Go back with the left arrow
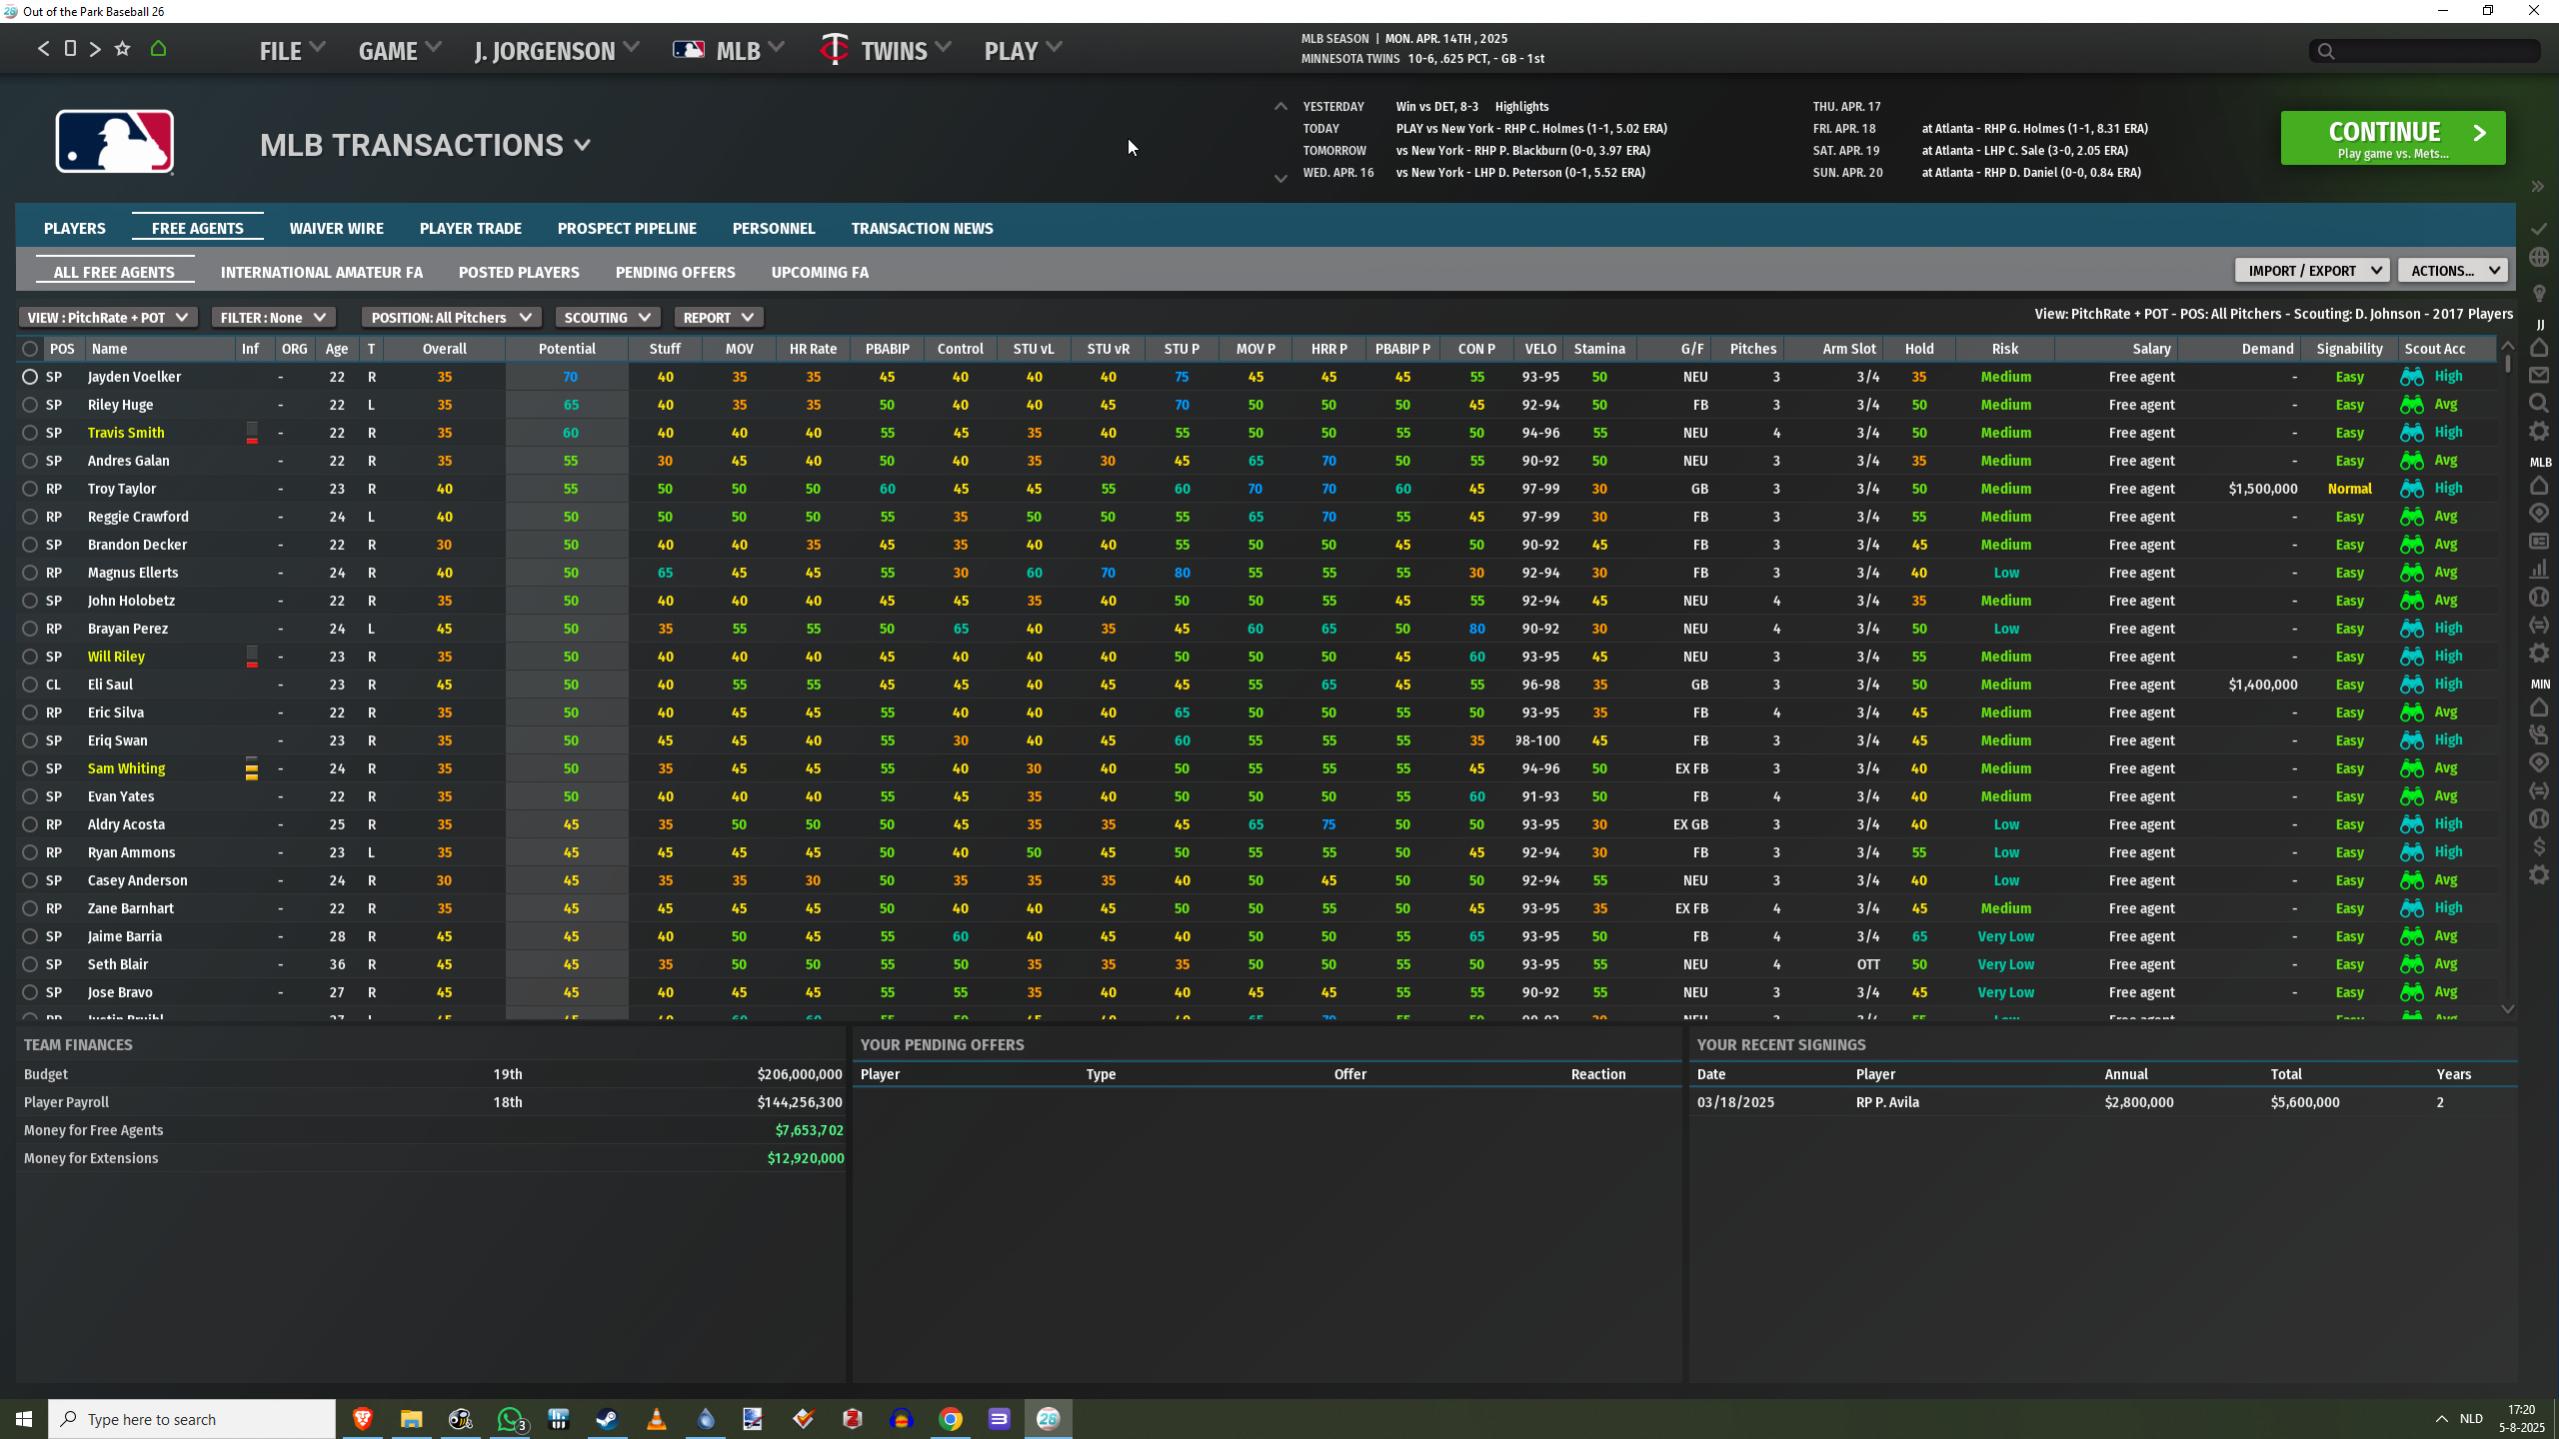Image resolution: width=2559 pixels, height=1439 pixels. [43, 49]
